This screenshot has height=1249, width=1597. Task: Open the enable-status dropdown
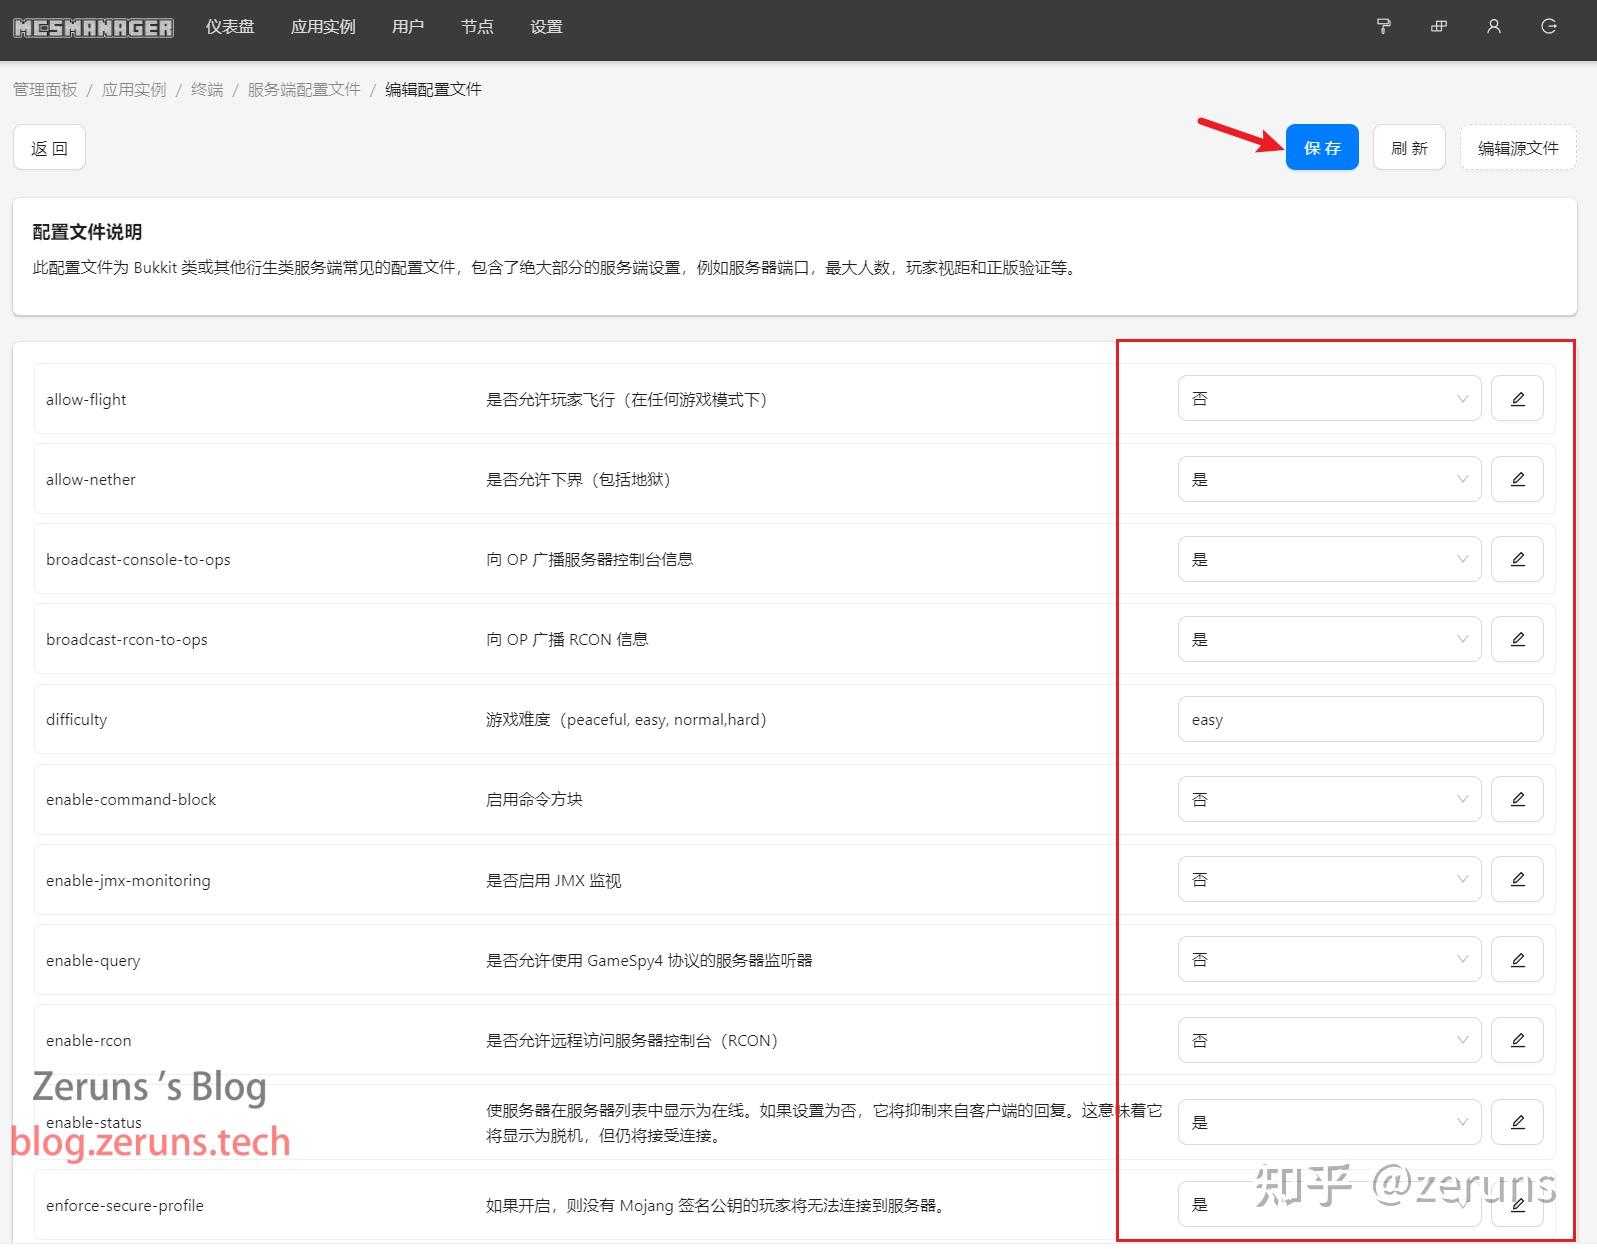tap(1329, 1122)
